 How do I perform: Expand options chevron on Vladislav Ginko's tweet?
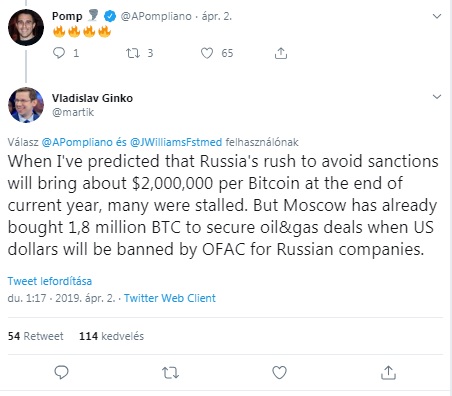pyautogui.click(x=437, y=97)
